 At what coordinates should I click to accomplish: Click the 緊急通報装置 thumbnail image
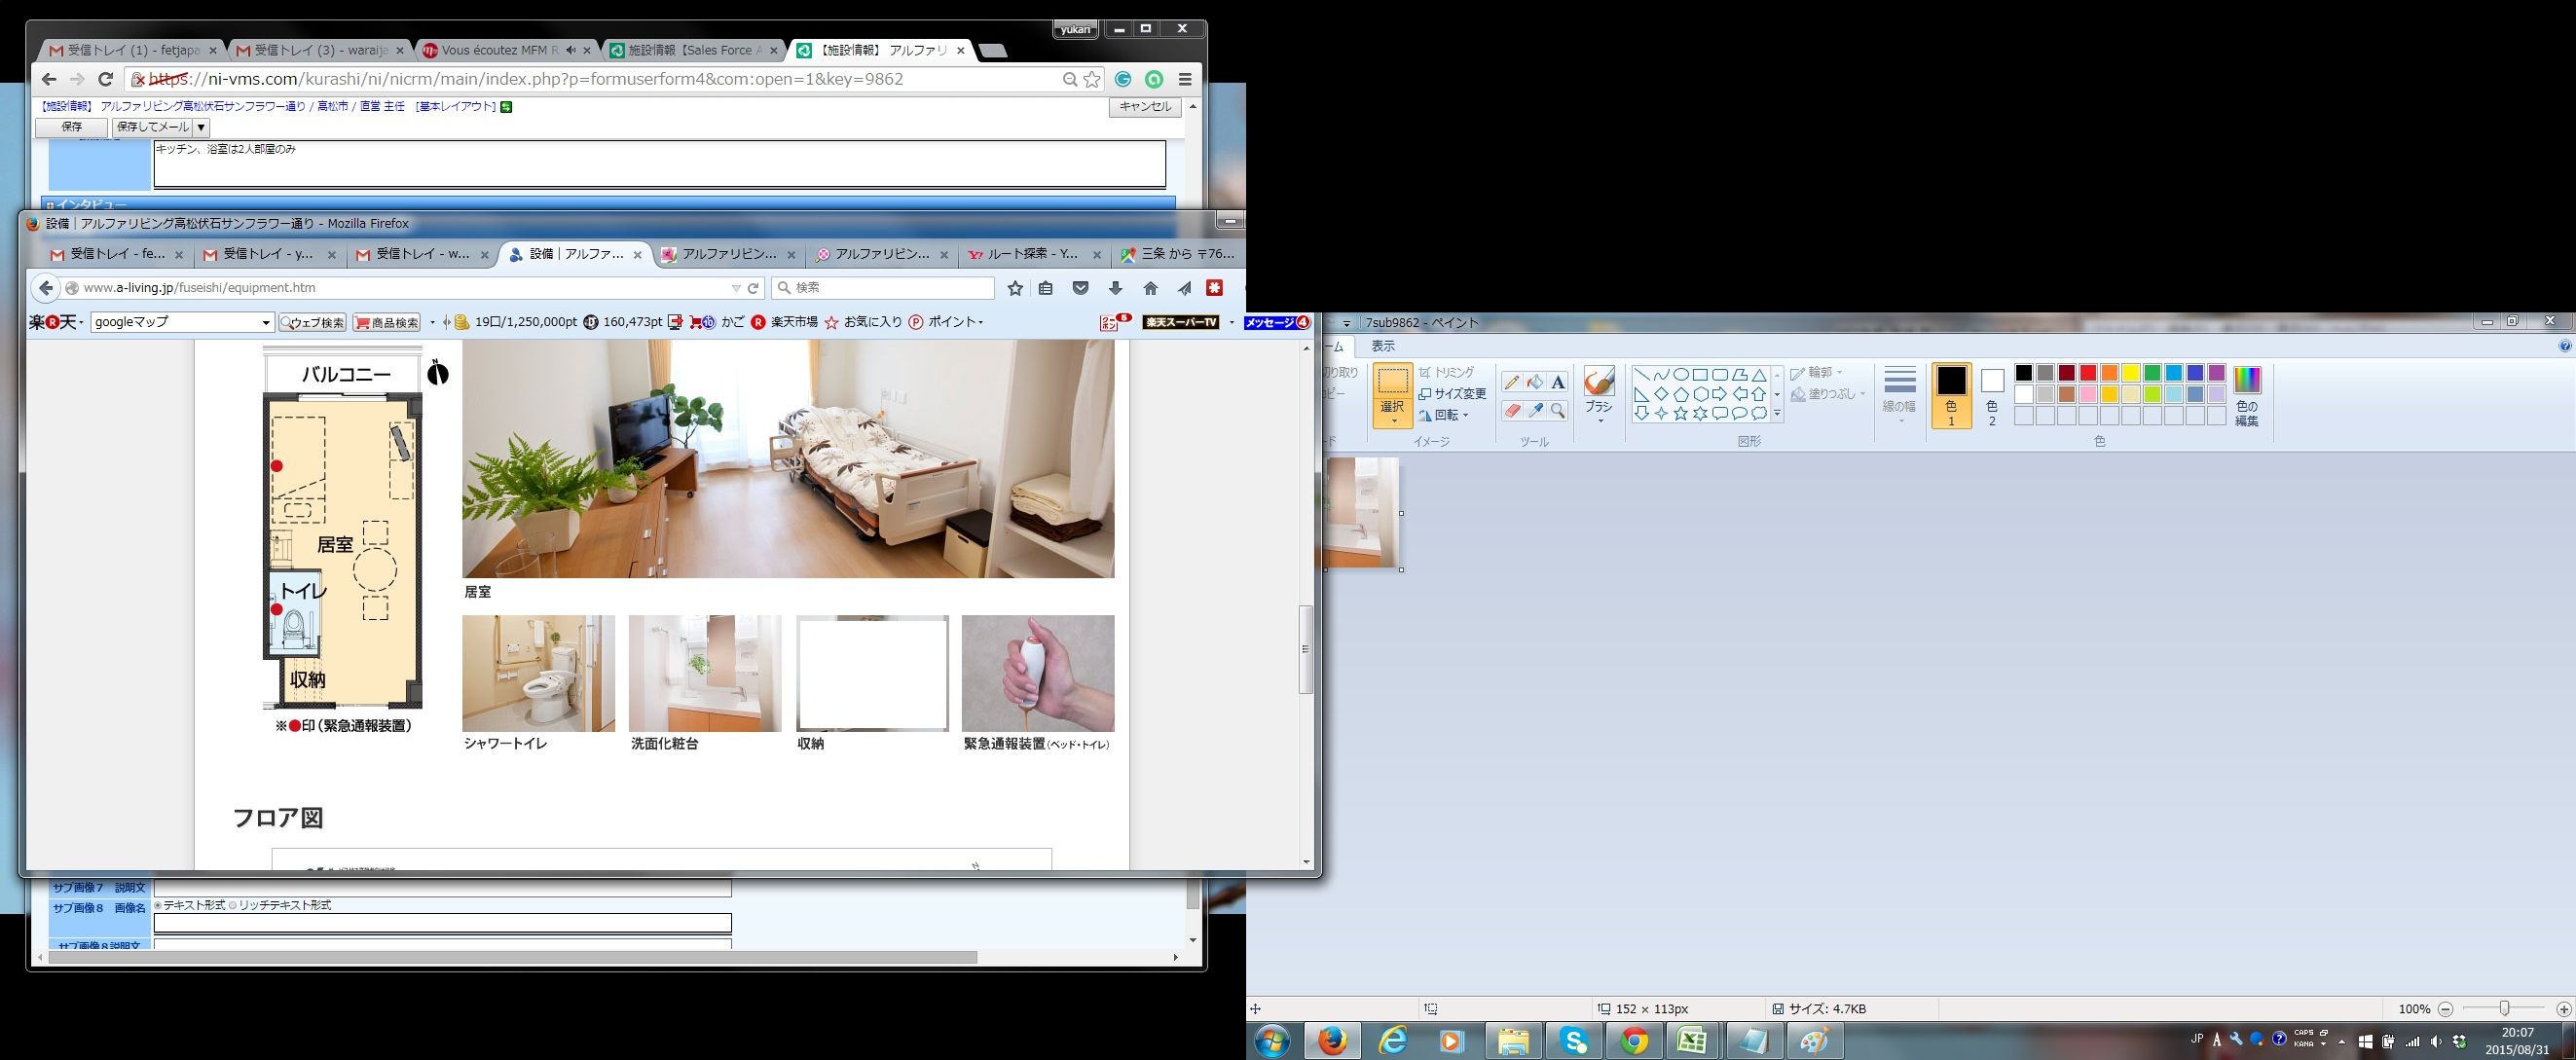1038,673
